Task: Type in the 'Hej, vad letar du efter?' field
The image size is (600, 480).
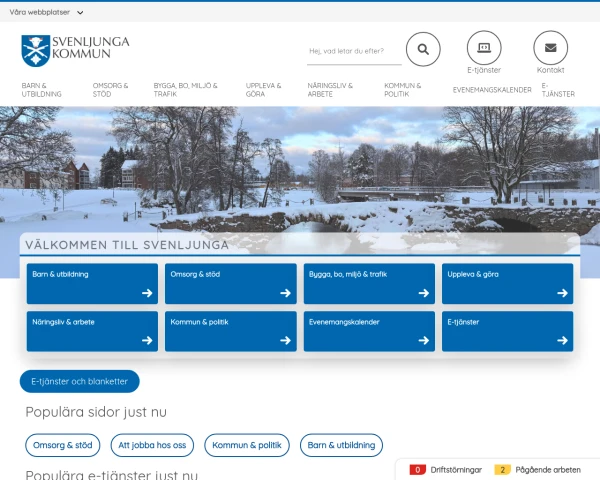Action: 353,50
